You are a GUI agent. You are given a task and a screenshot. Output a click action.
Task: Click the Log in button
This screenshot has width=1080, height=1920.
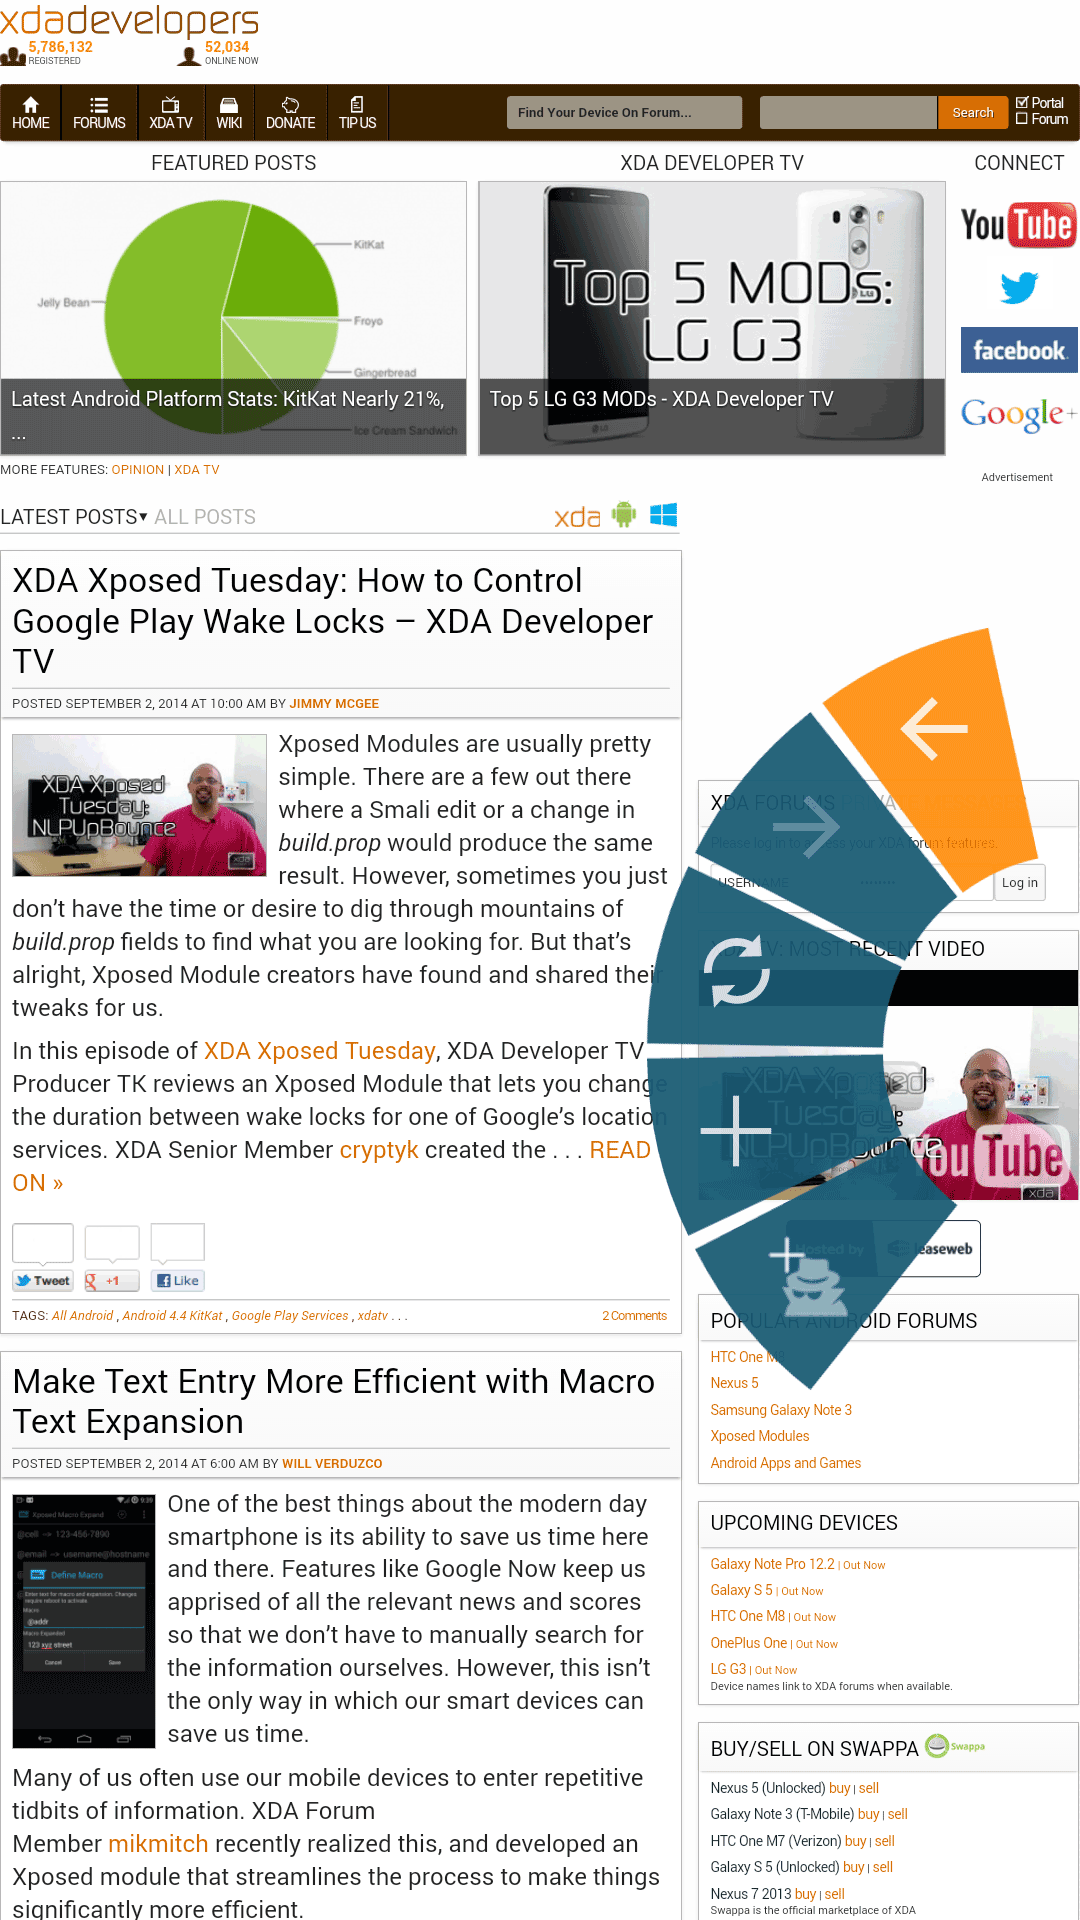(1020, 883)
